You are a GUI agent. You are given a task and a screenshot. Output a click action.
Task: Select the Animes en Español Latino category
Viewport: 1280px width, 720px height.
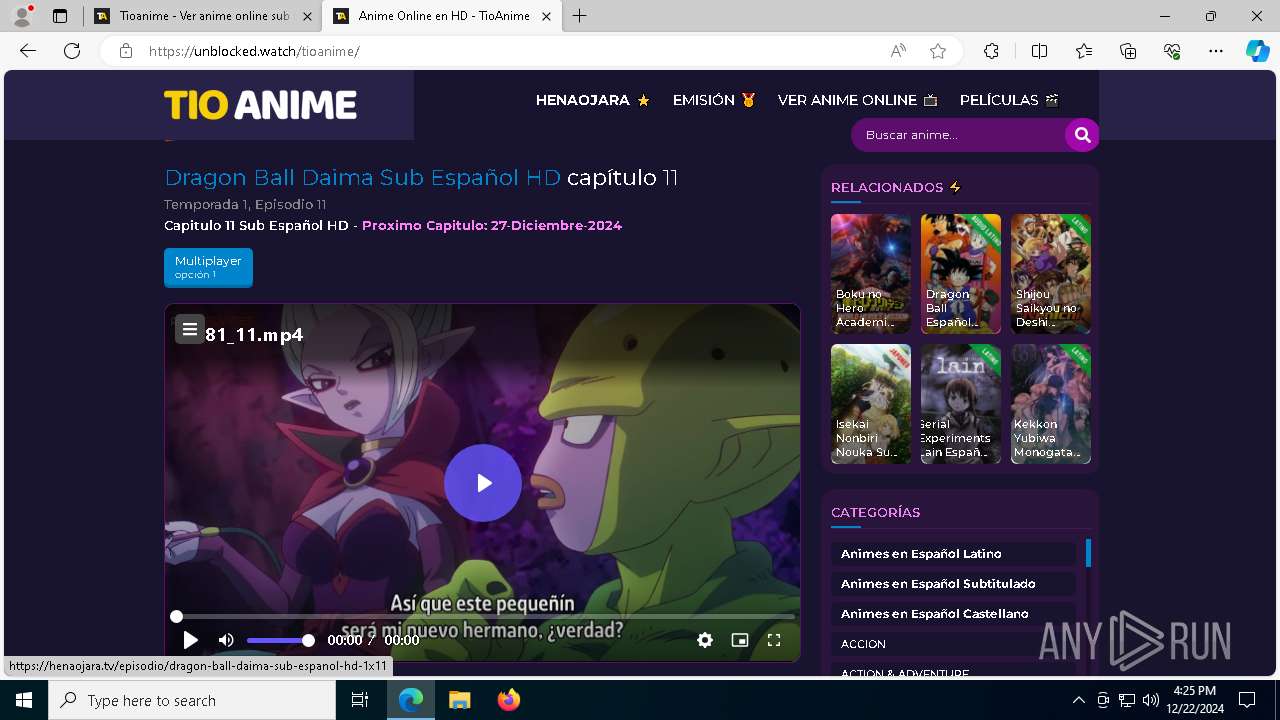(x=953, y=554)
